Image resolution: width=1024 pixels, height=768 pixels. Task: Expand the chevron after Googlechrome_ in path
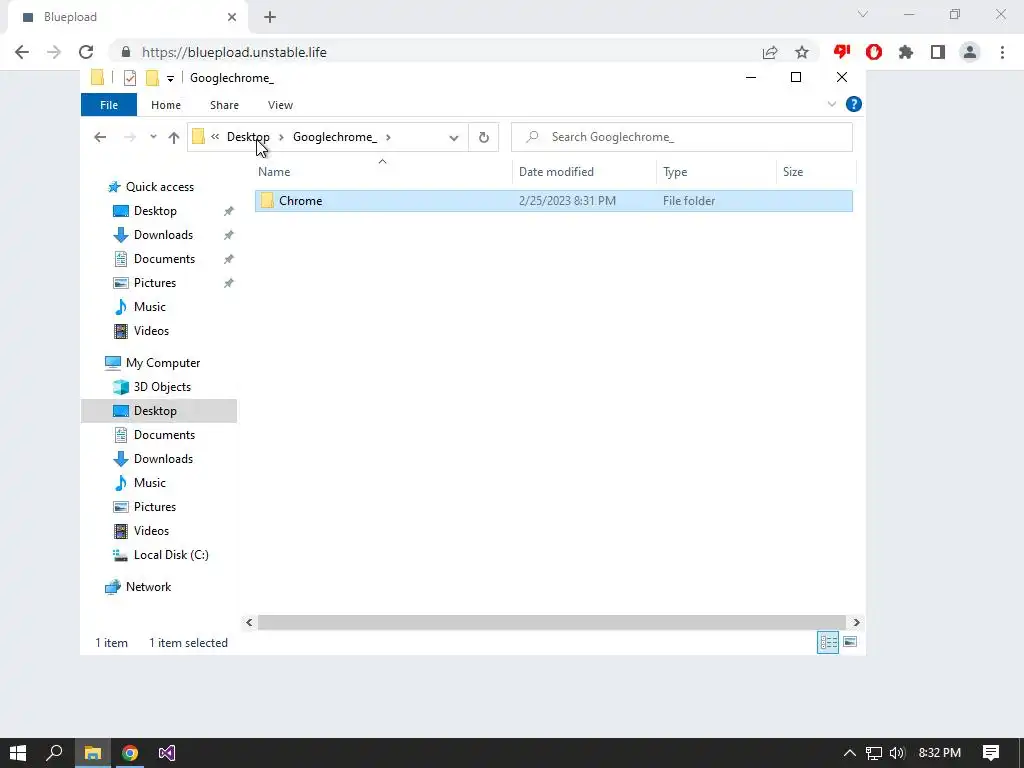point(388,137)
